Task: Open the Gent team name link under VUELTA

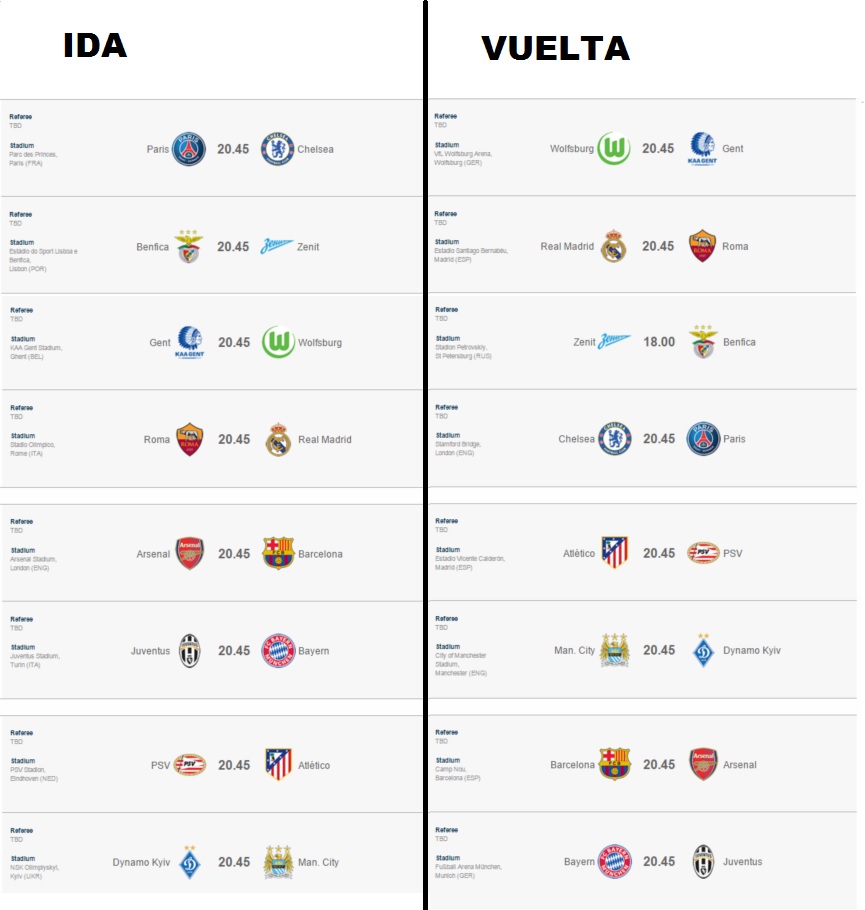Action: [733, 149]
